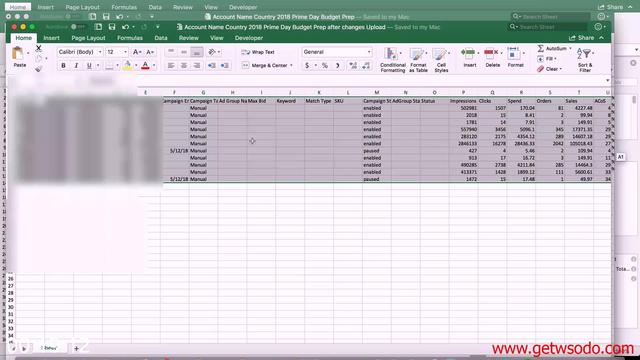Align text to bottom
Screen dimensions: 640x360
(197, 52)
